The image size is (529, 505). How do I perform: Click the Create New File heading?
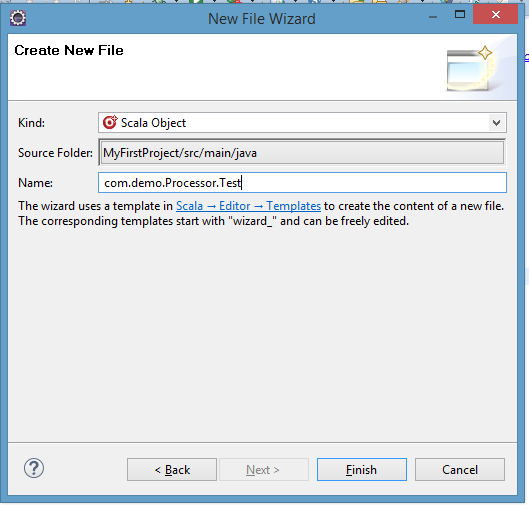coord(69,50)
